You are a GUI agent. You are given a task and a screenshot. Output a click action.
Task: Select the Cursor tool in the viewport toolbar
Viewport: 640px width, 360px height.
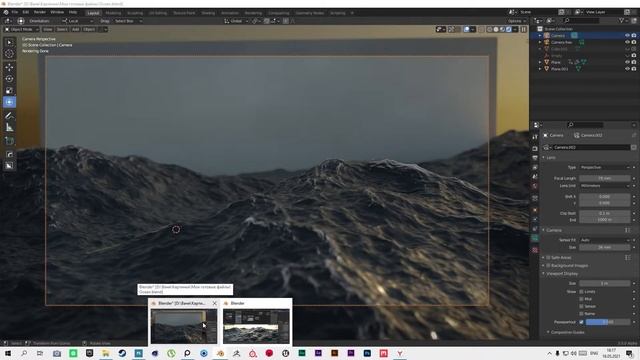coord(9,53)
